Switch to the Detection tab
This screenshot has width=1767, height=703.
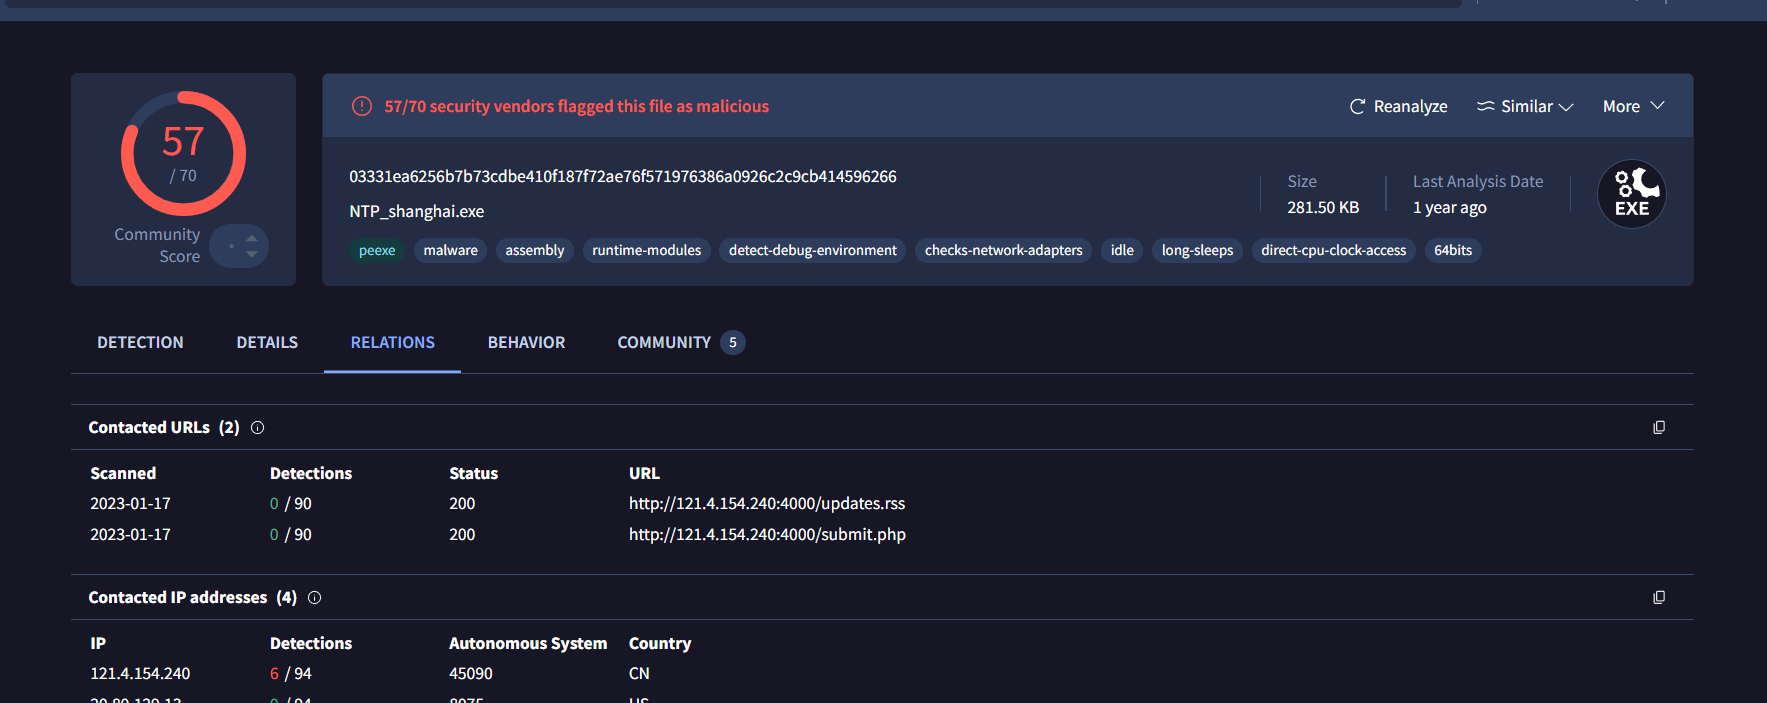140,342
